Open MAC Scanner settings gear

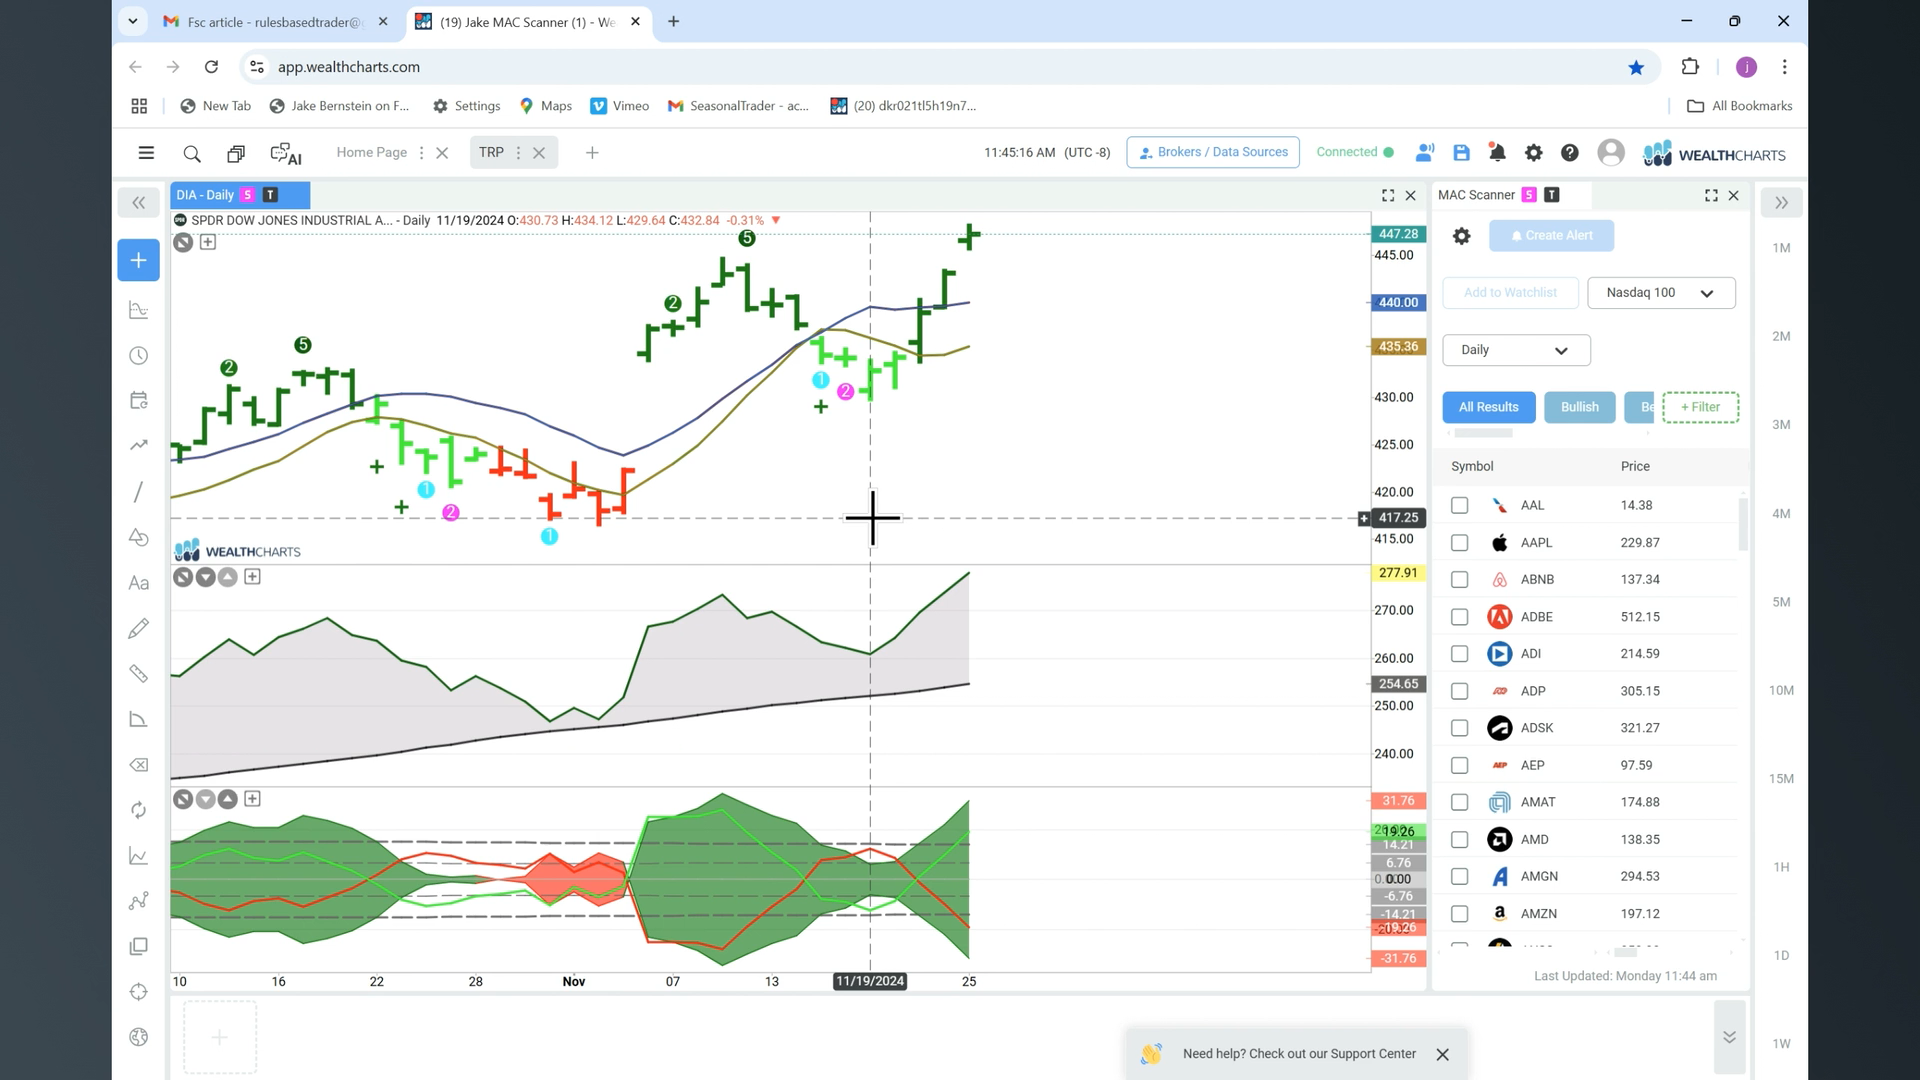point(1461,236)
